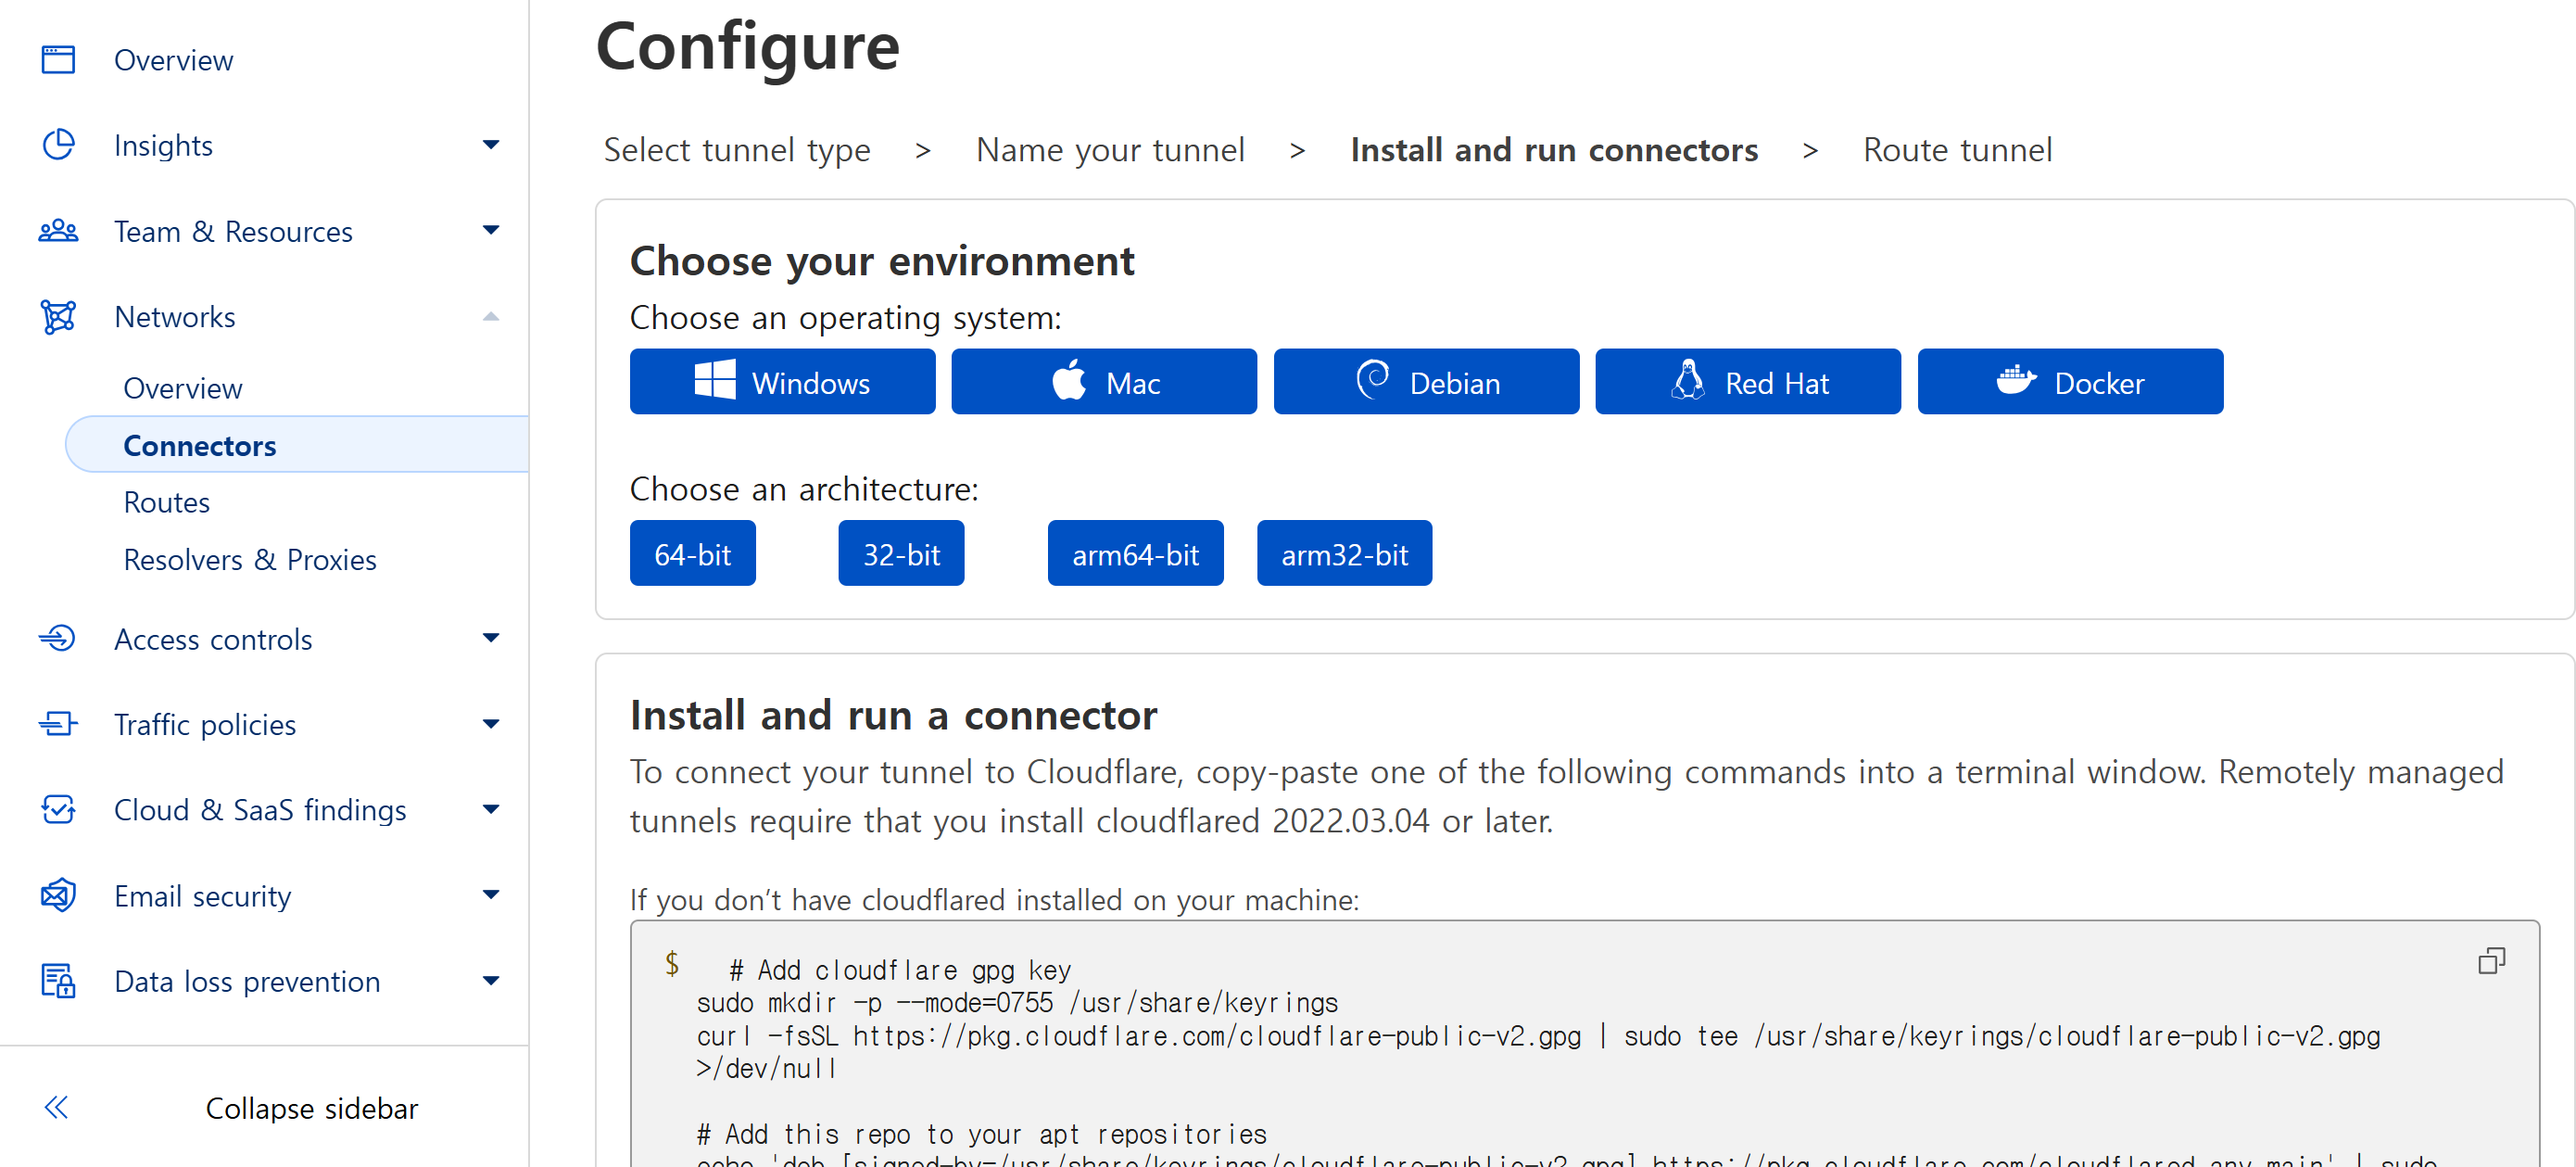Click the '# Add cloudflare gpg key' comment

(x=900, y=970)
